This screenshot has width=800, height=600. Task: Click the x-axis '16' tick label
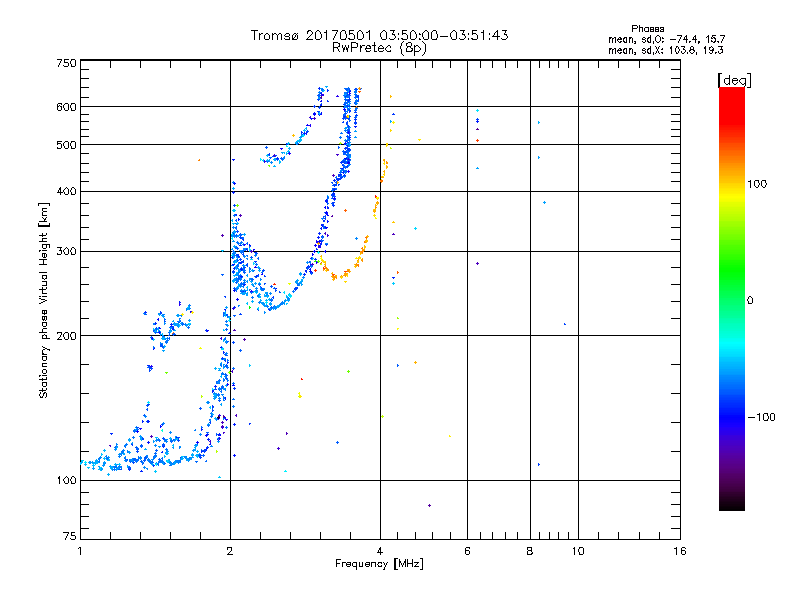pos(680,551)
